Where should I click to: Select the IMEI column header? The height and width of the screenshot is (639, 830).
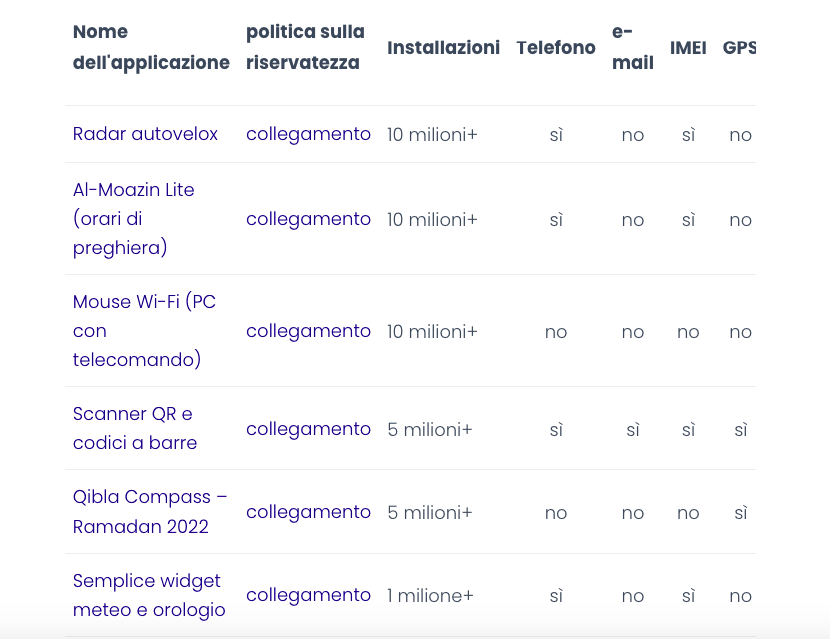(688, 47)
